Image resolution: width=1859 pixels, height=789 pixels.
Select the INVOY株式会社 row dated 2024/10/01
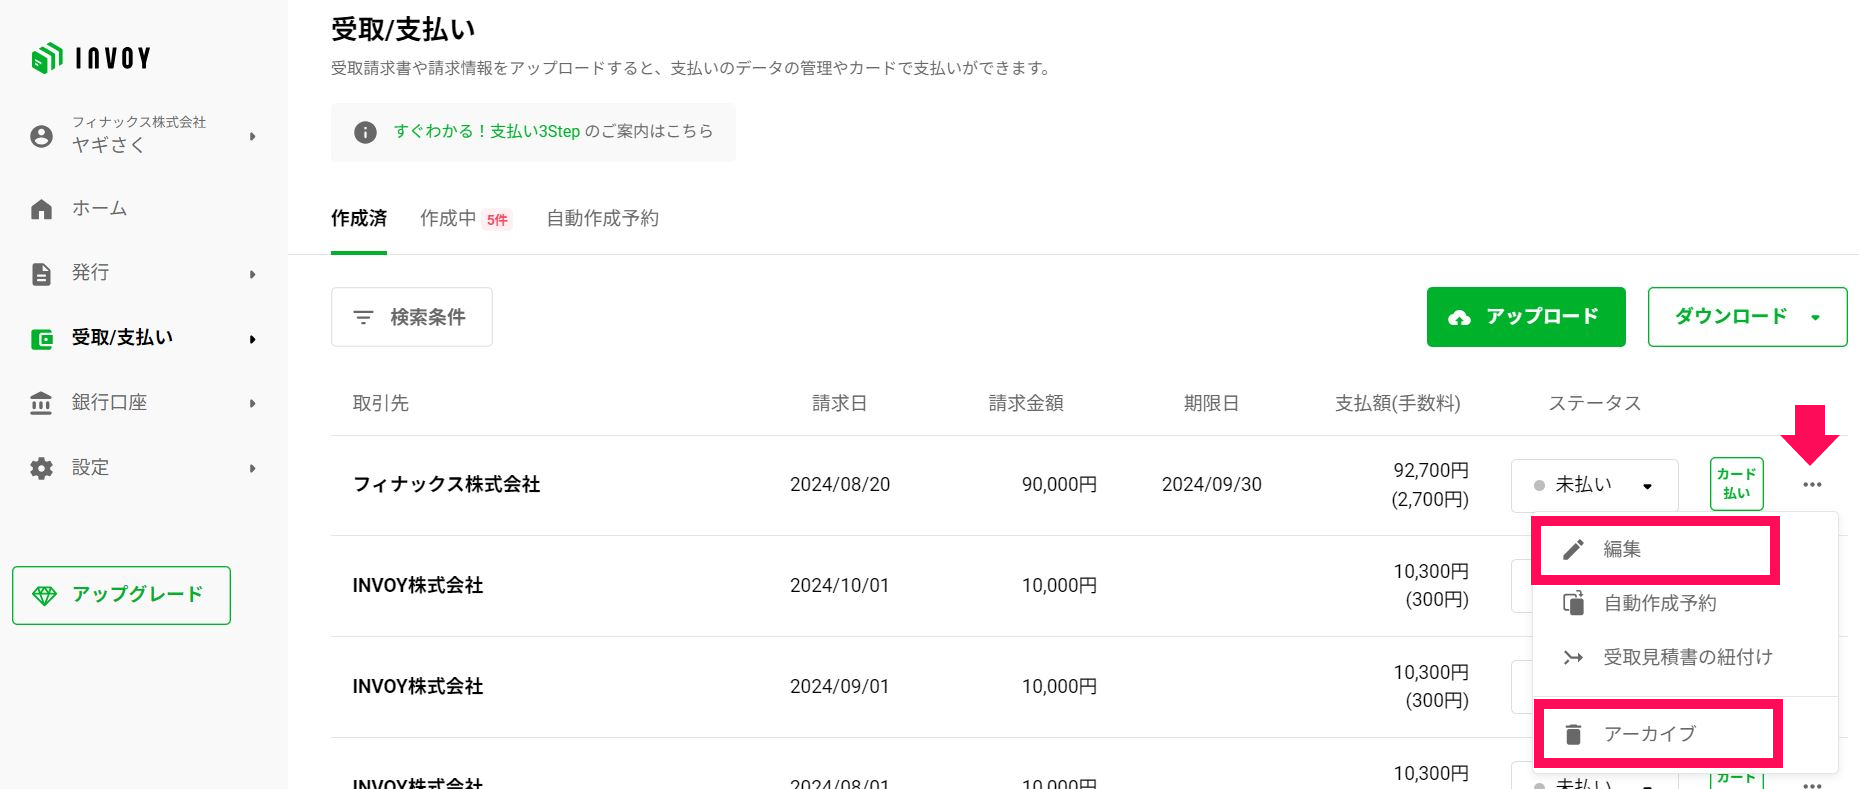coord(418,586)
